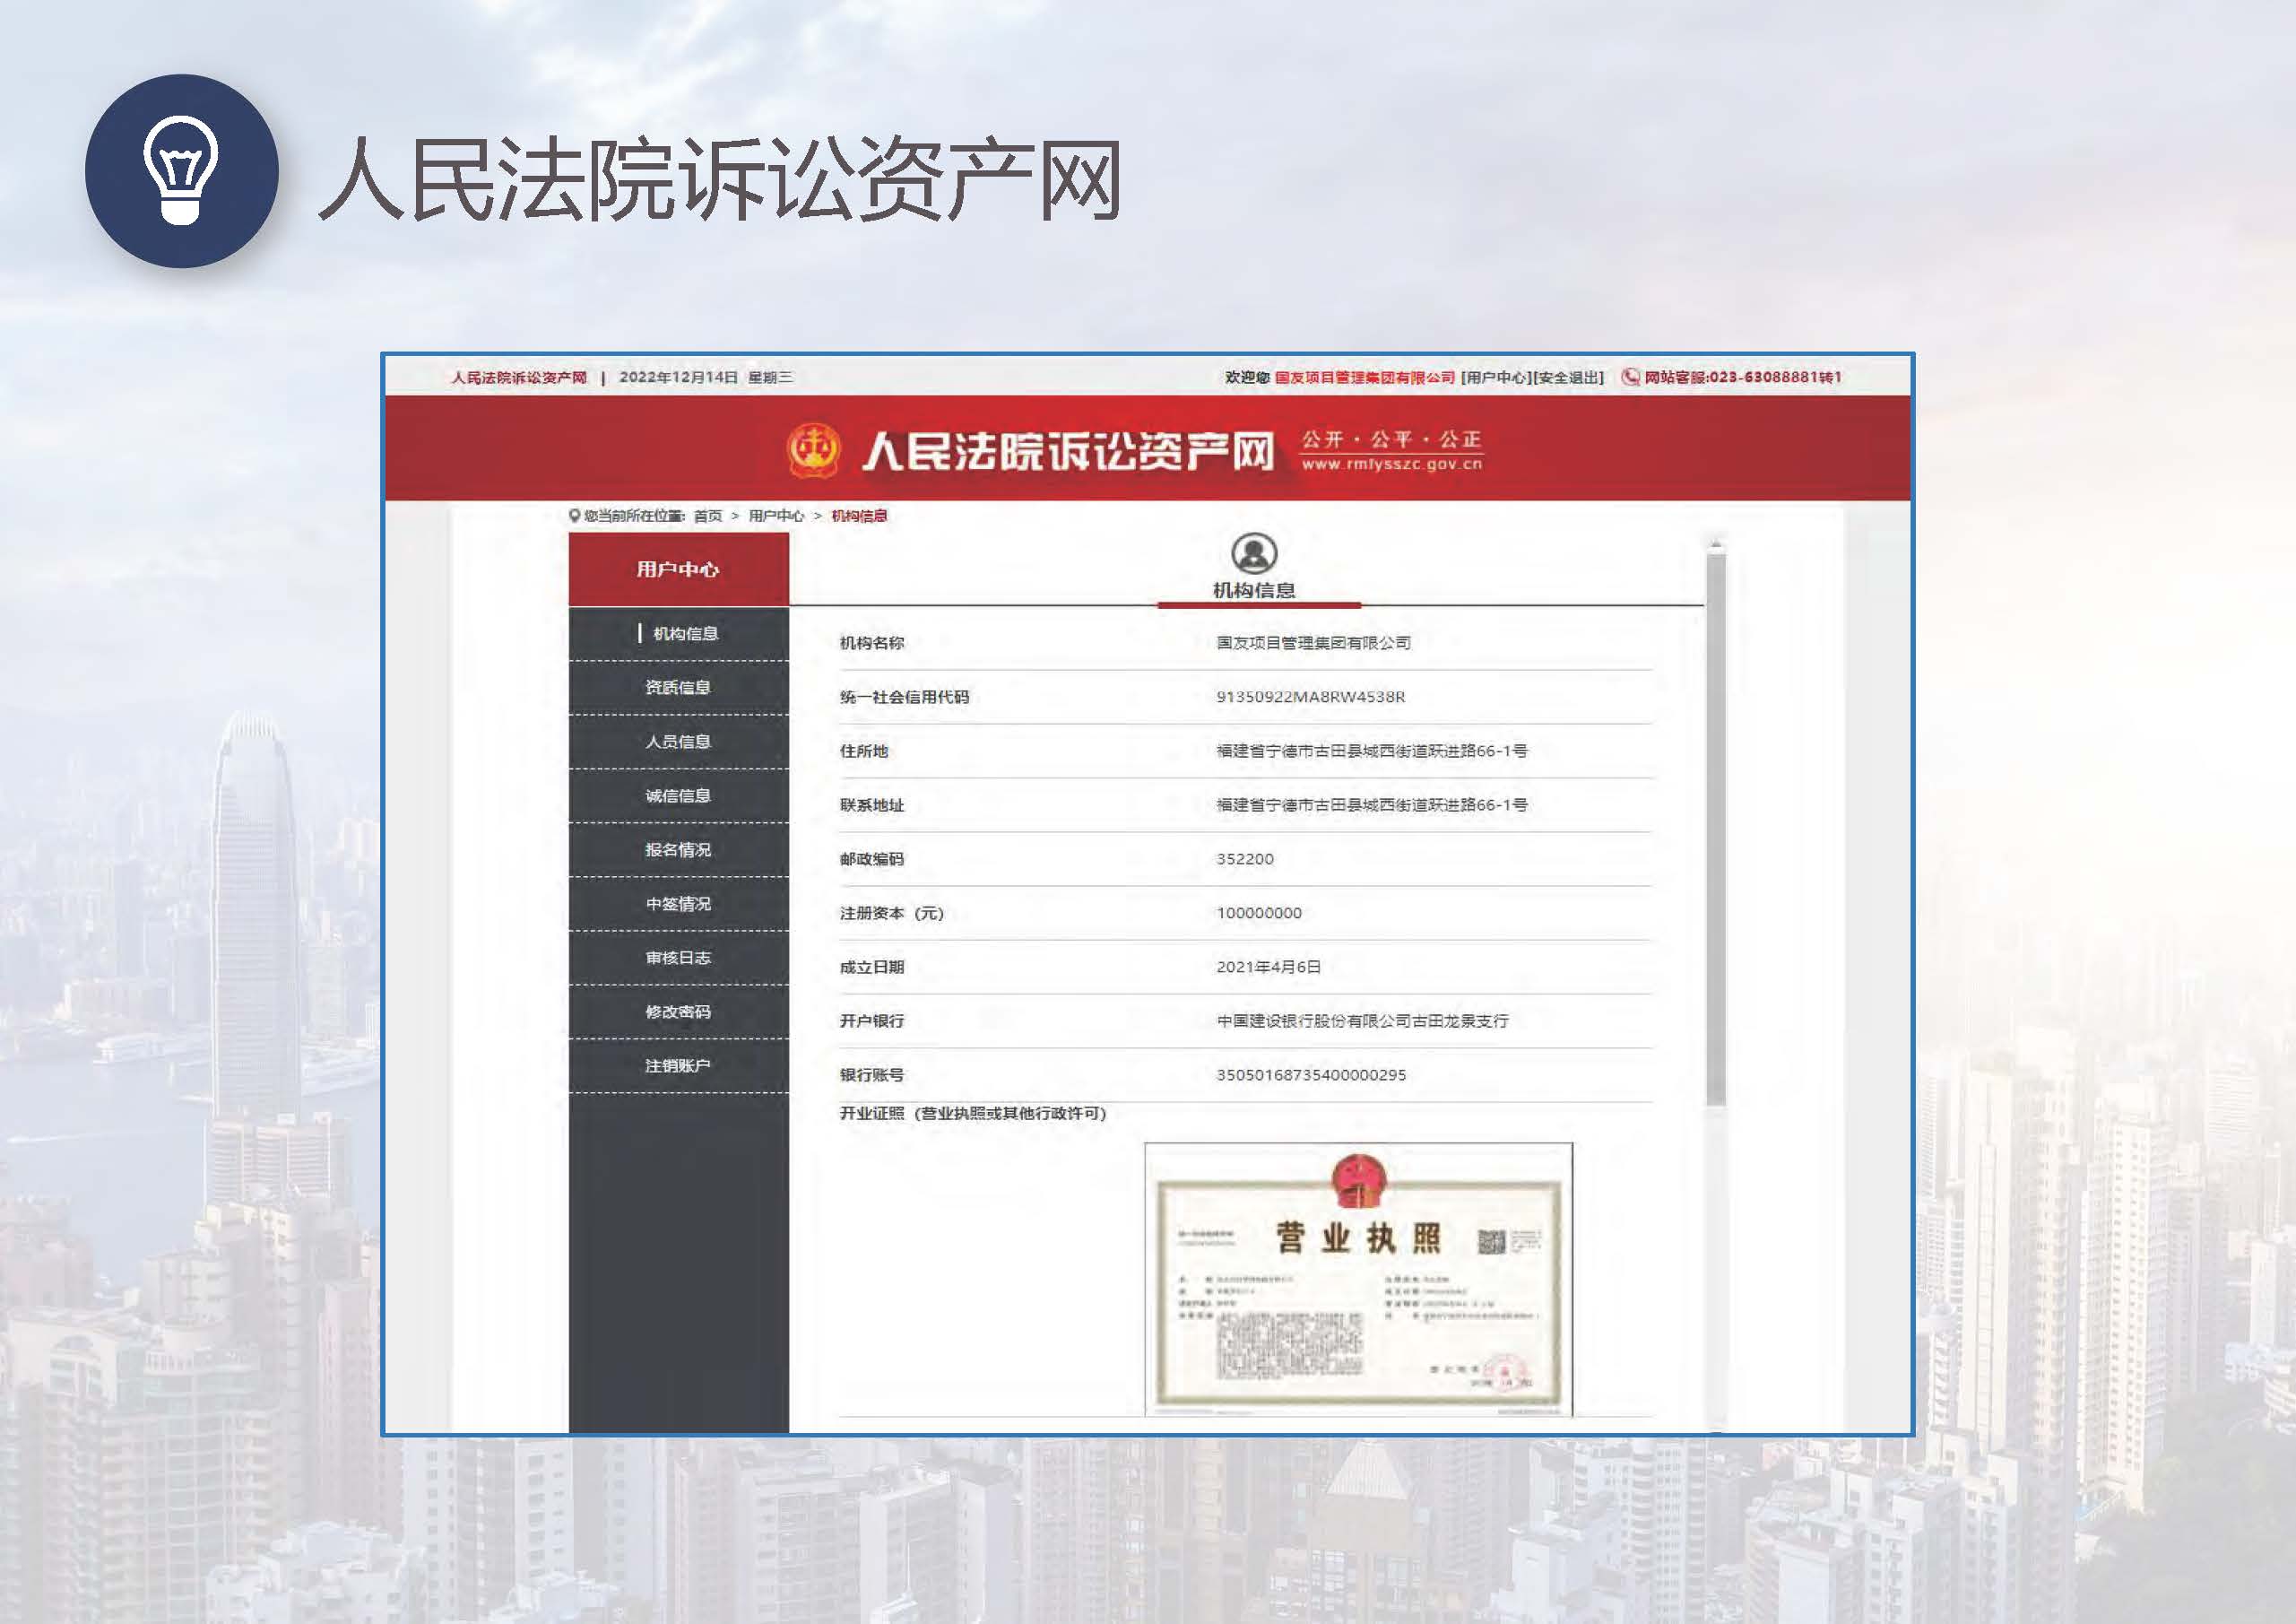Viewport: 2296px width, 1624px height.
Task: Click the [安全退出] logout link
Action: pos(1568,377)
